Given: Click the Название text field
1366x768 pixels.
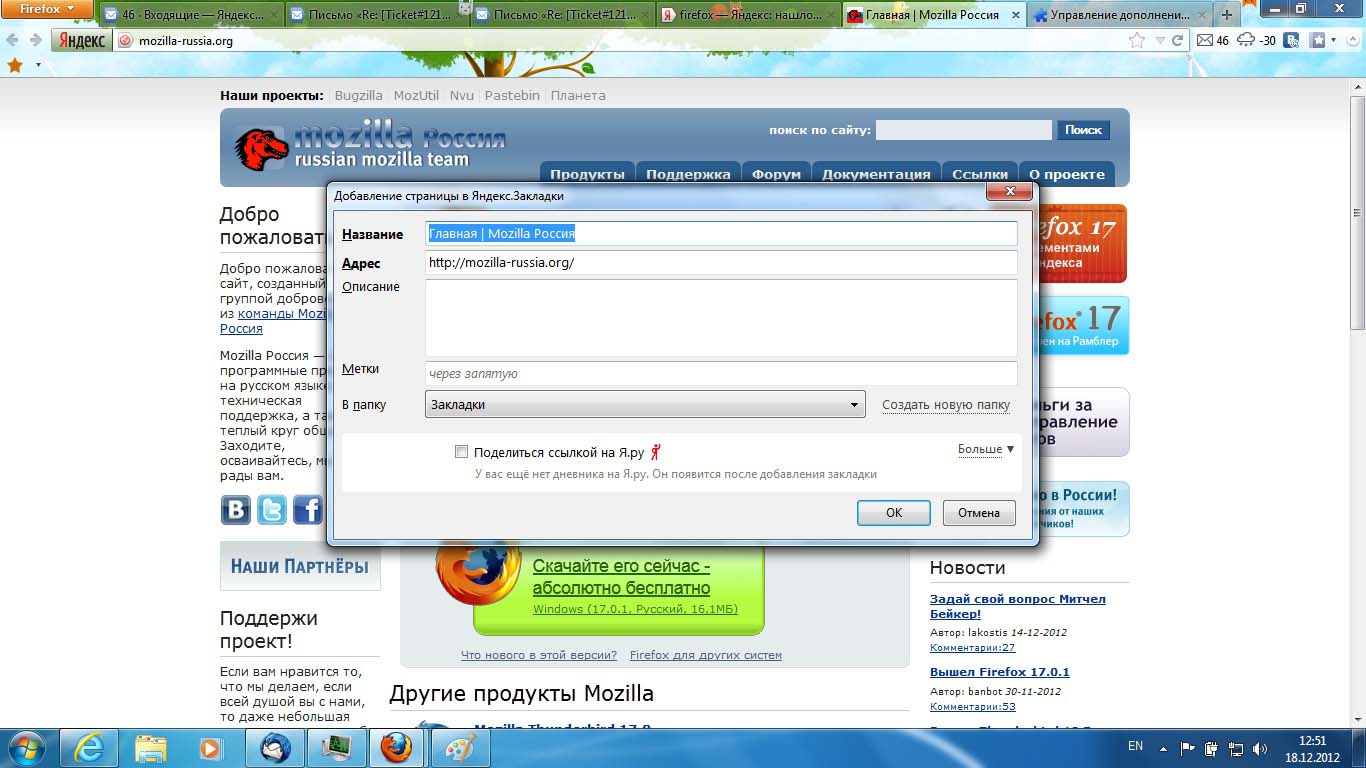Looking at the screenshot, I should [721, 233].
